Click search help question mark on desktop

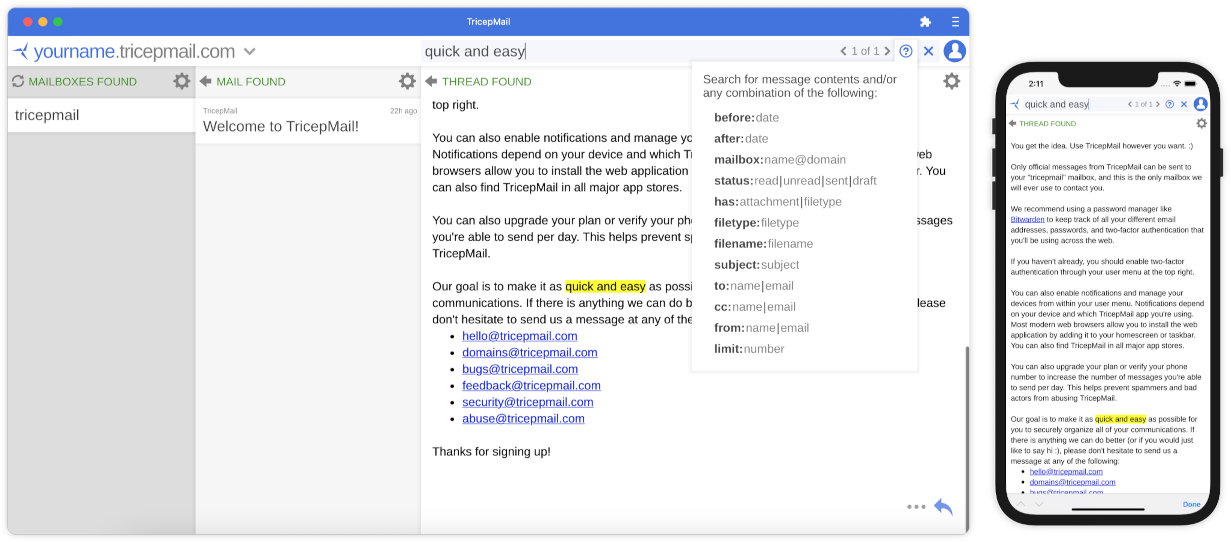[906, 51]
